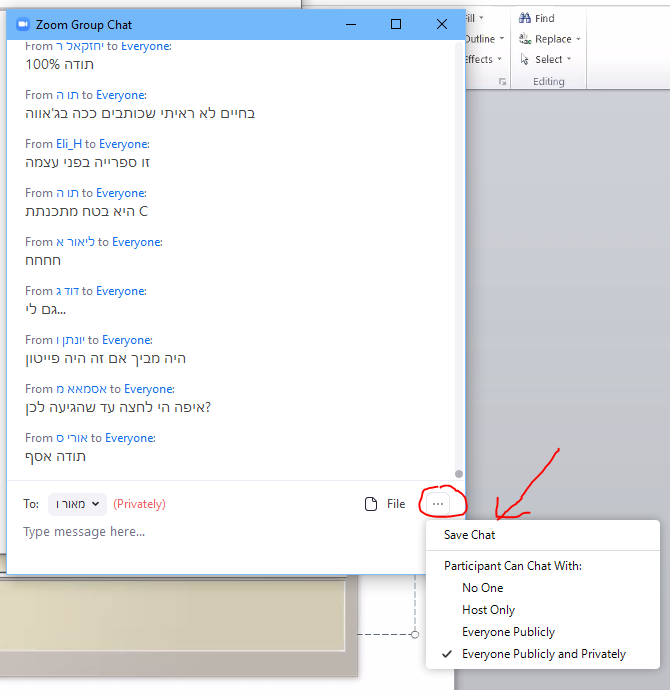Click the shape resize handle on the slide
This screenshot has height=690, width=670.
(x=415, y=635)
